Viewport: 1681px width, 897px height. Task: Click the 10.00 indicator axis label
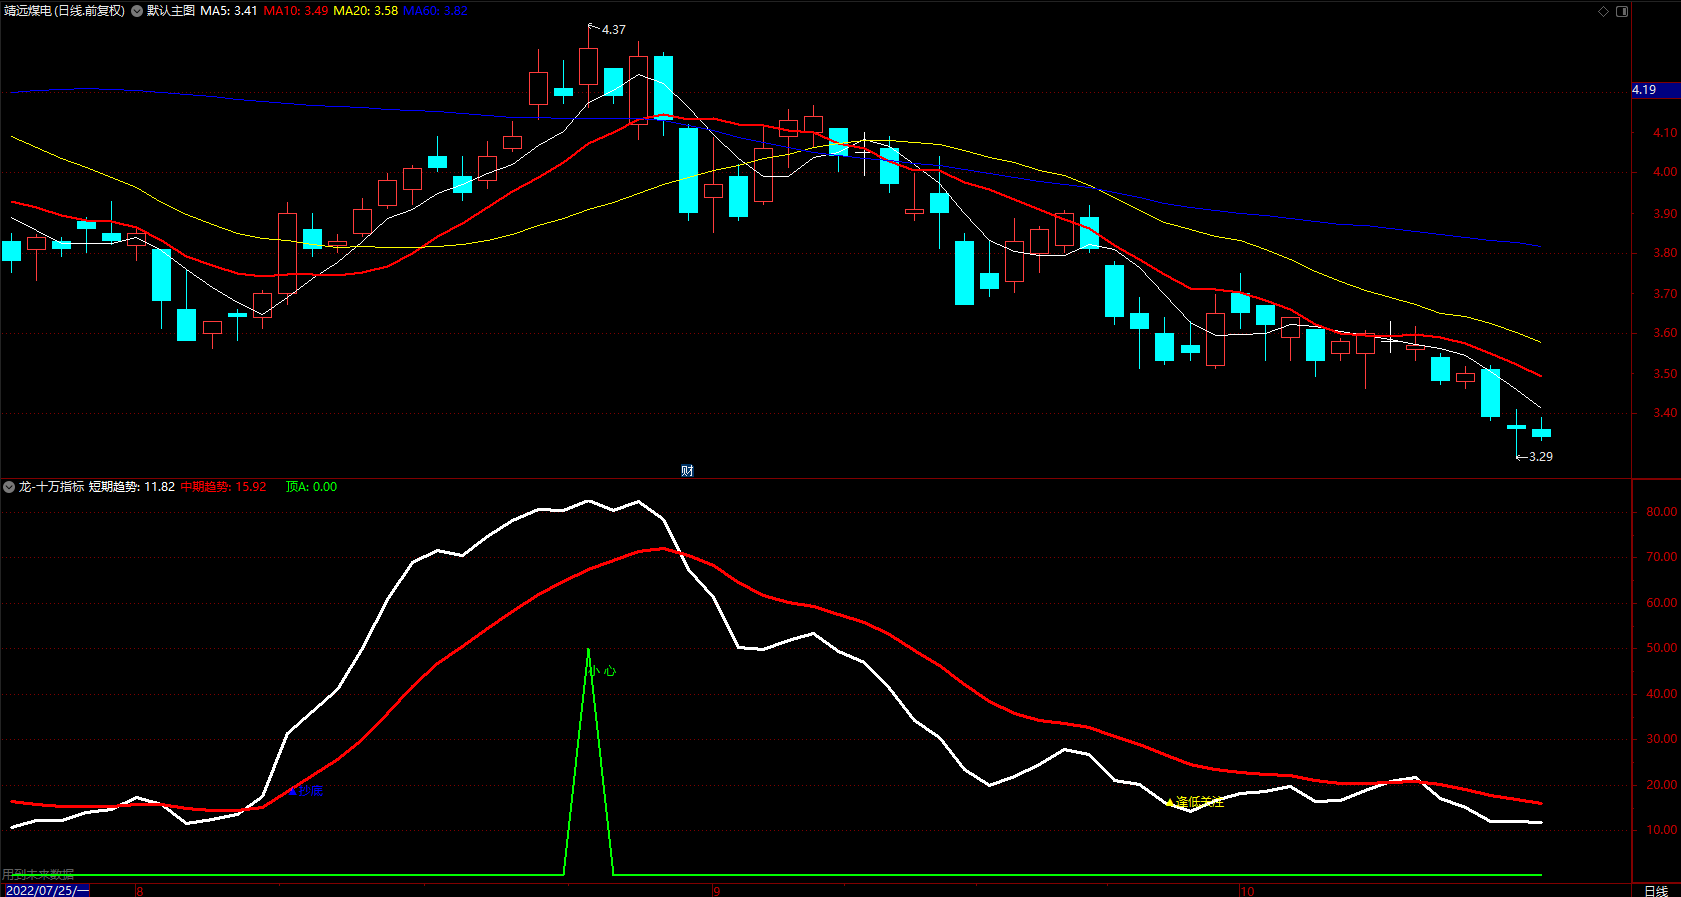[1662, 830]
